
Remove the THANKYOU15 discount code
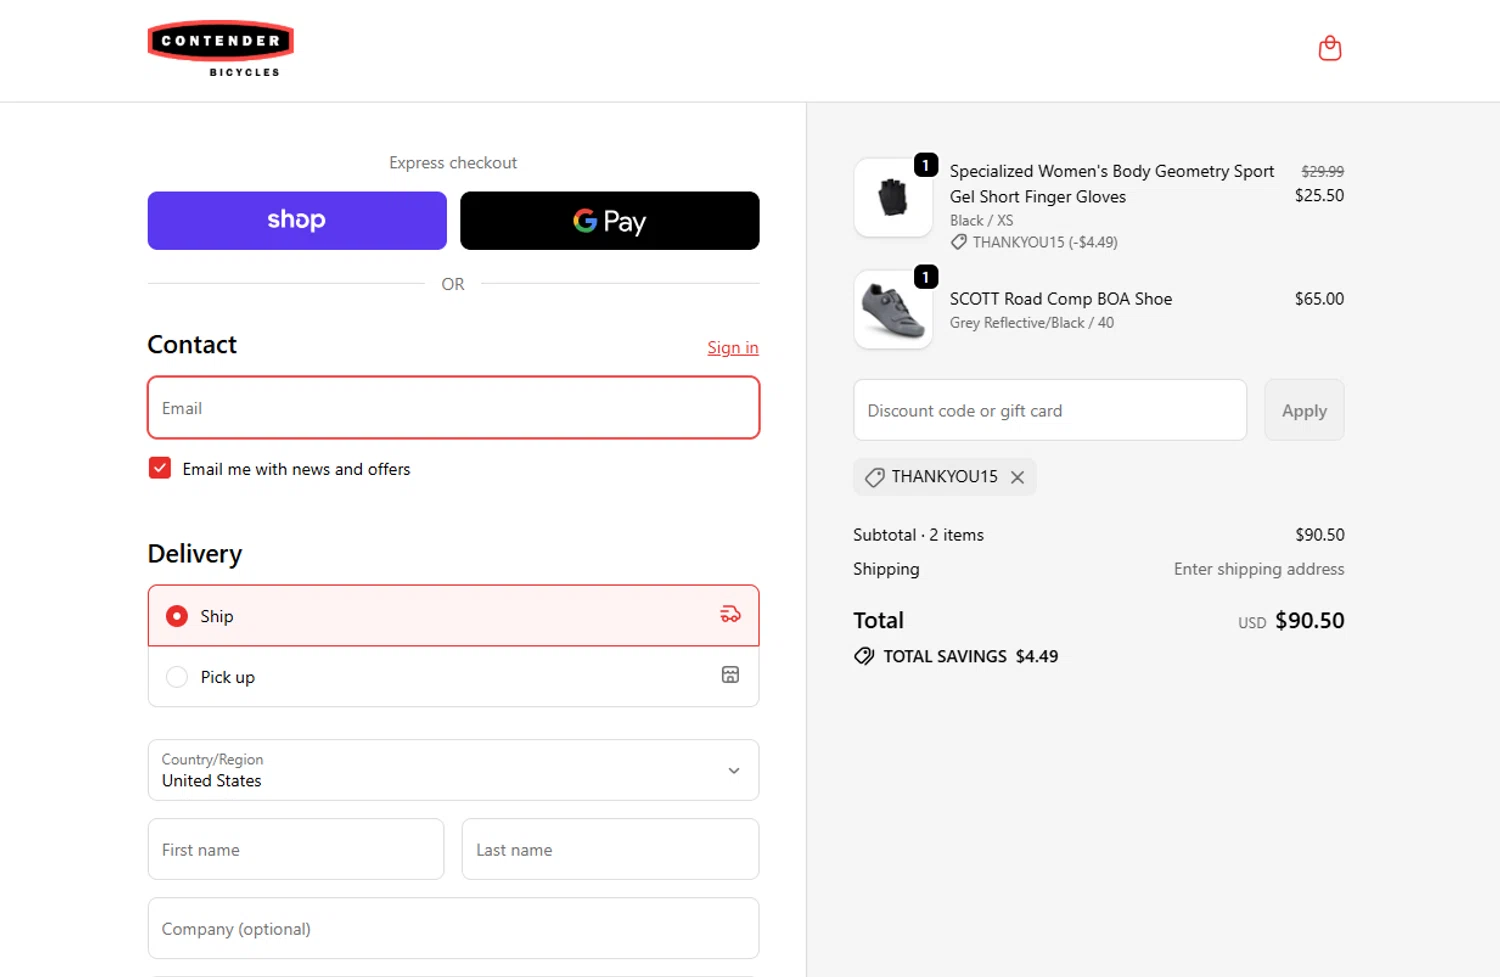[x=1017, y=477]
